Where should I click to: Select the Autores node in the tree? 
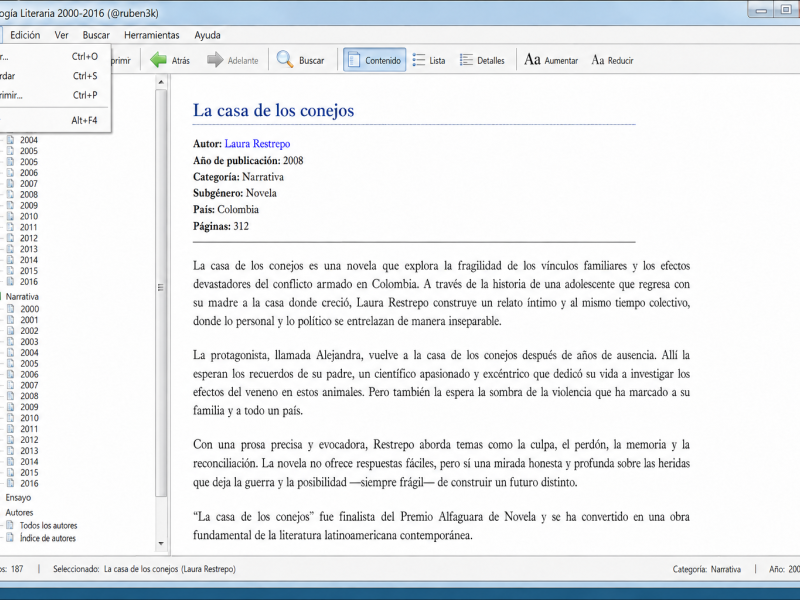point(19,512)
